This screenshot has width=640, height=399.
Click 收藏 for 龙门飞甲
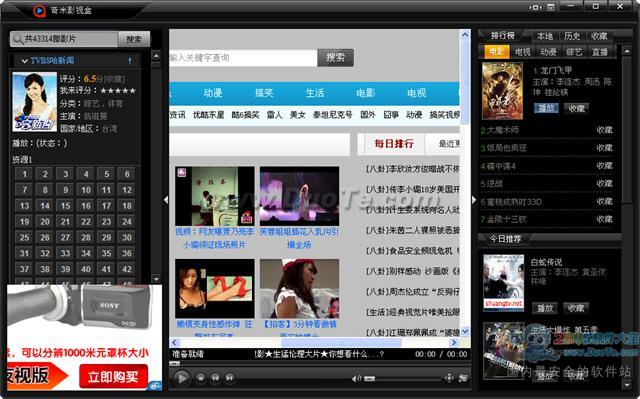click(576, 108)
